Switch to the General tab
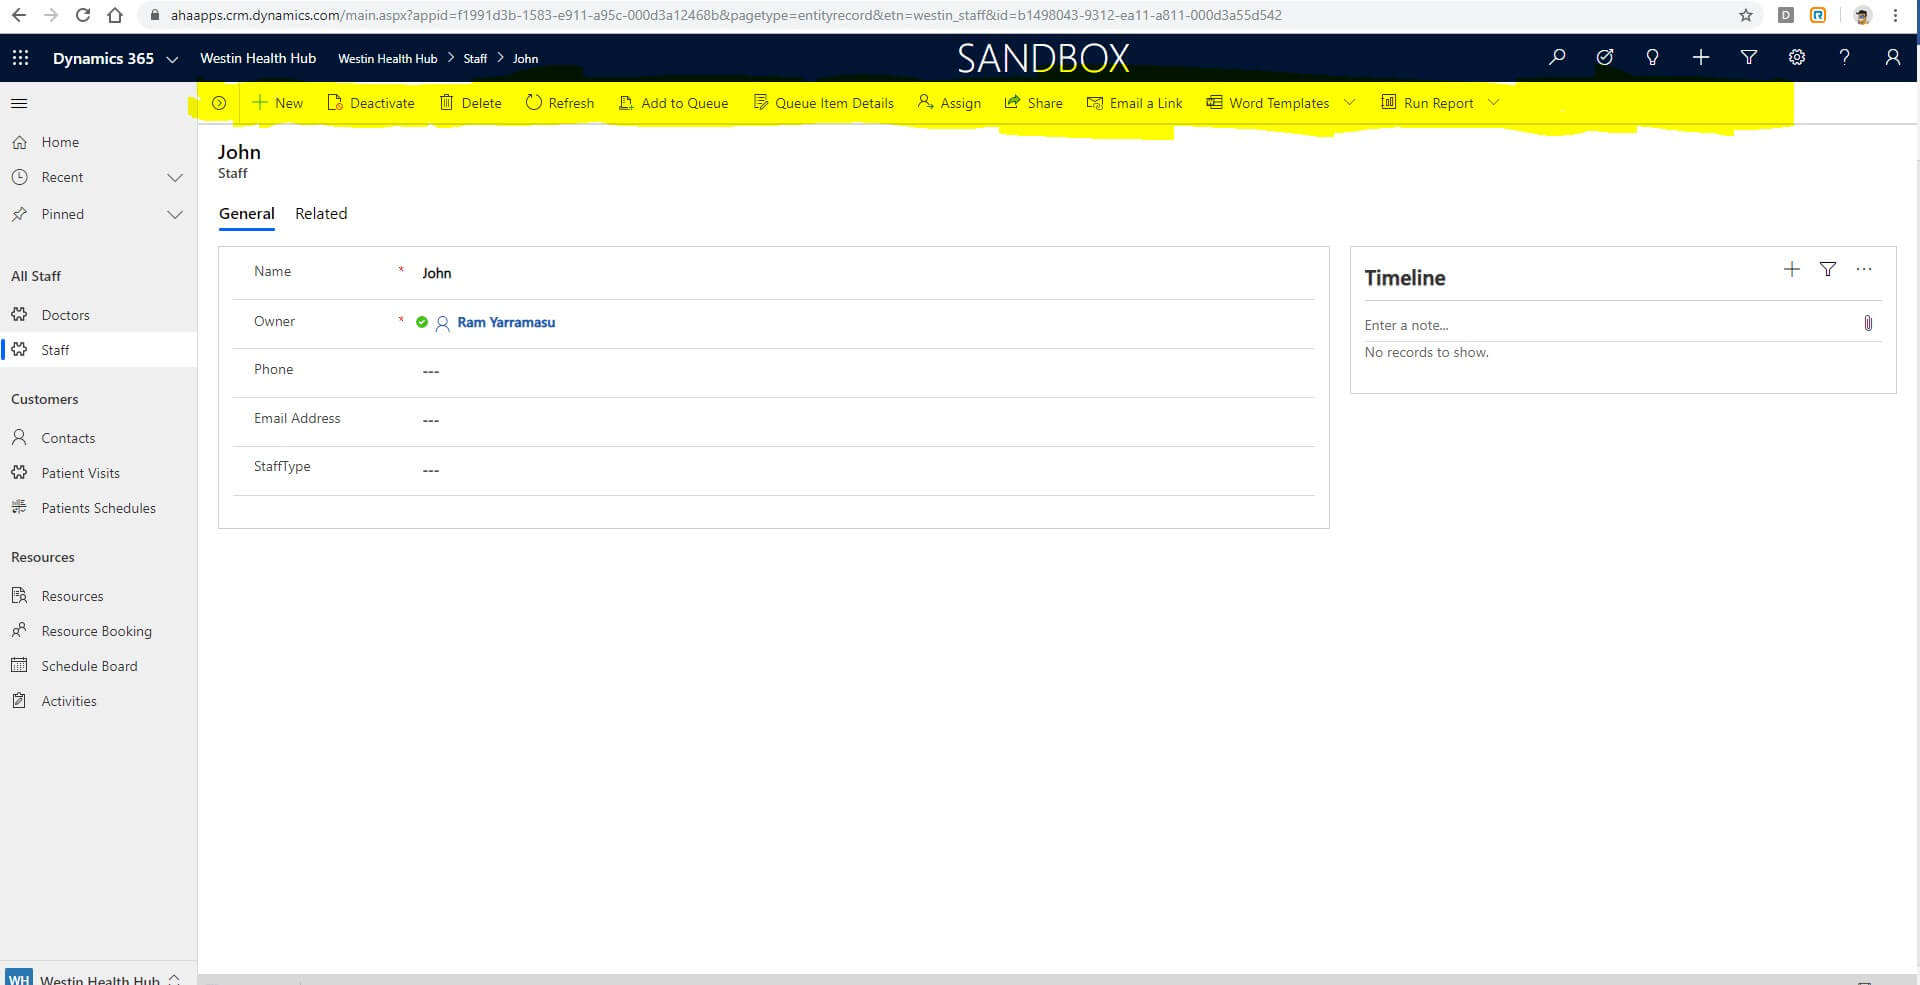 click(x=246, y=214)
